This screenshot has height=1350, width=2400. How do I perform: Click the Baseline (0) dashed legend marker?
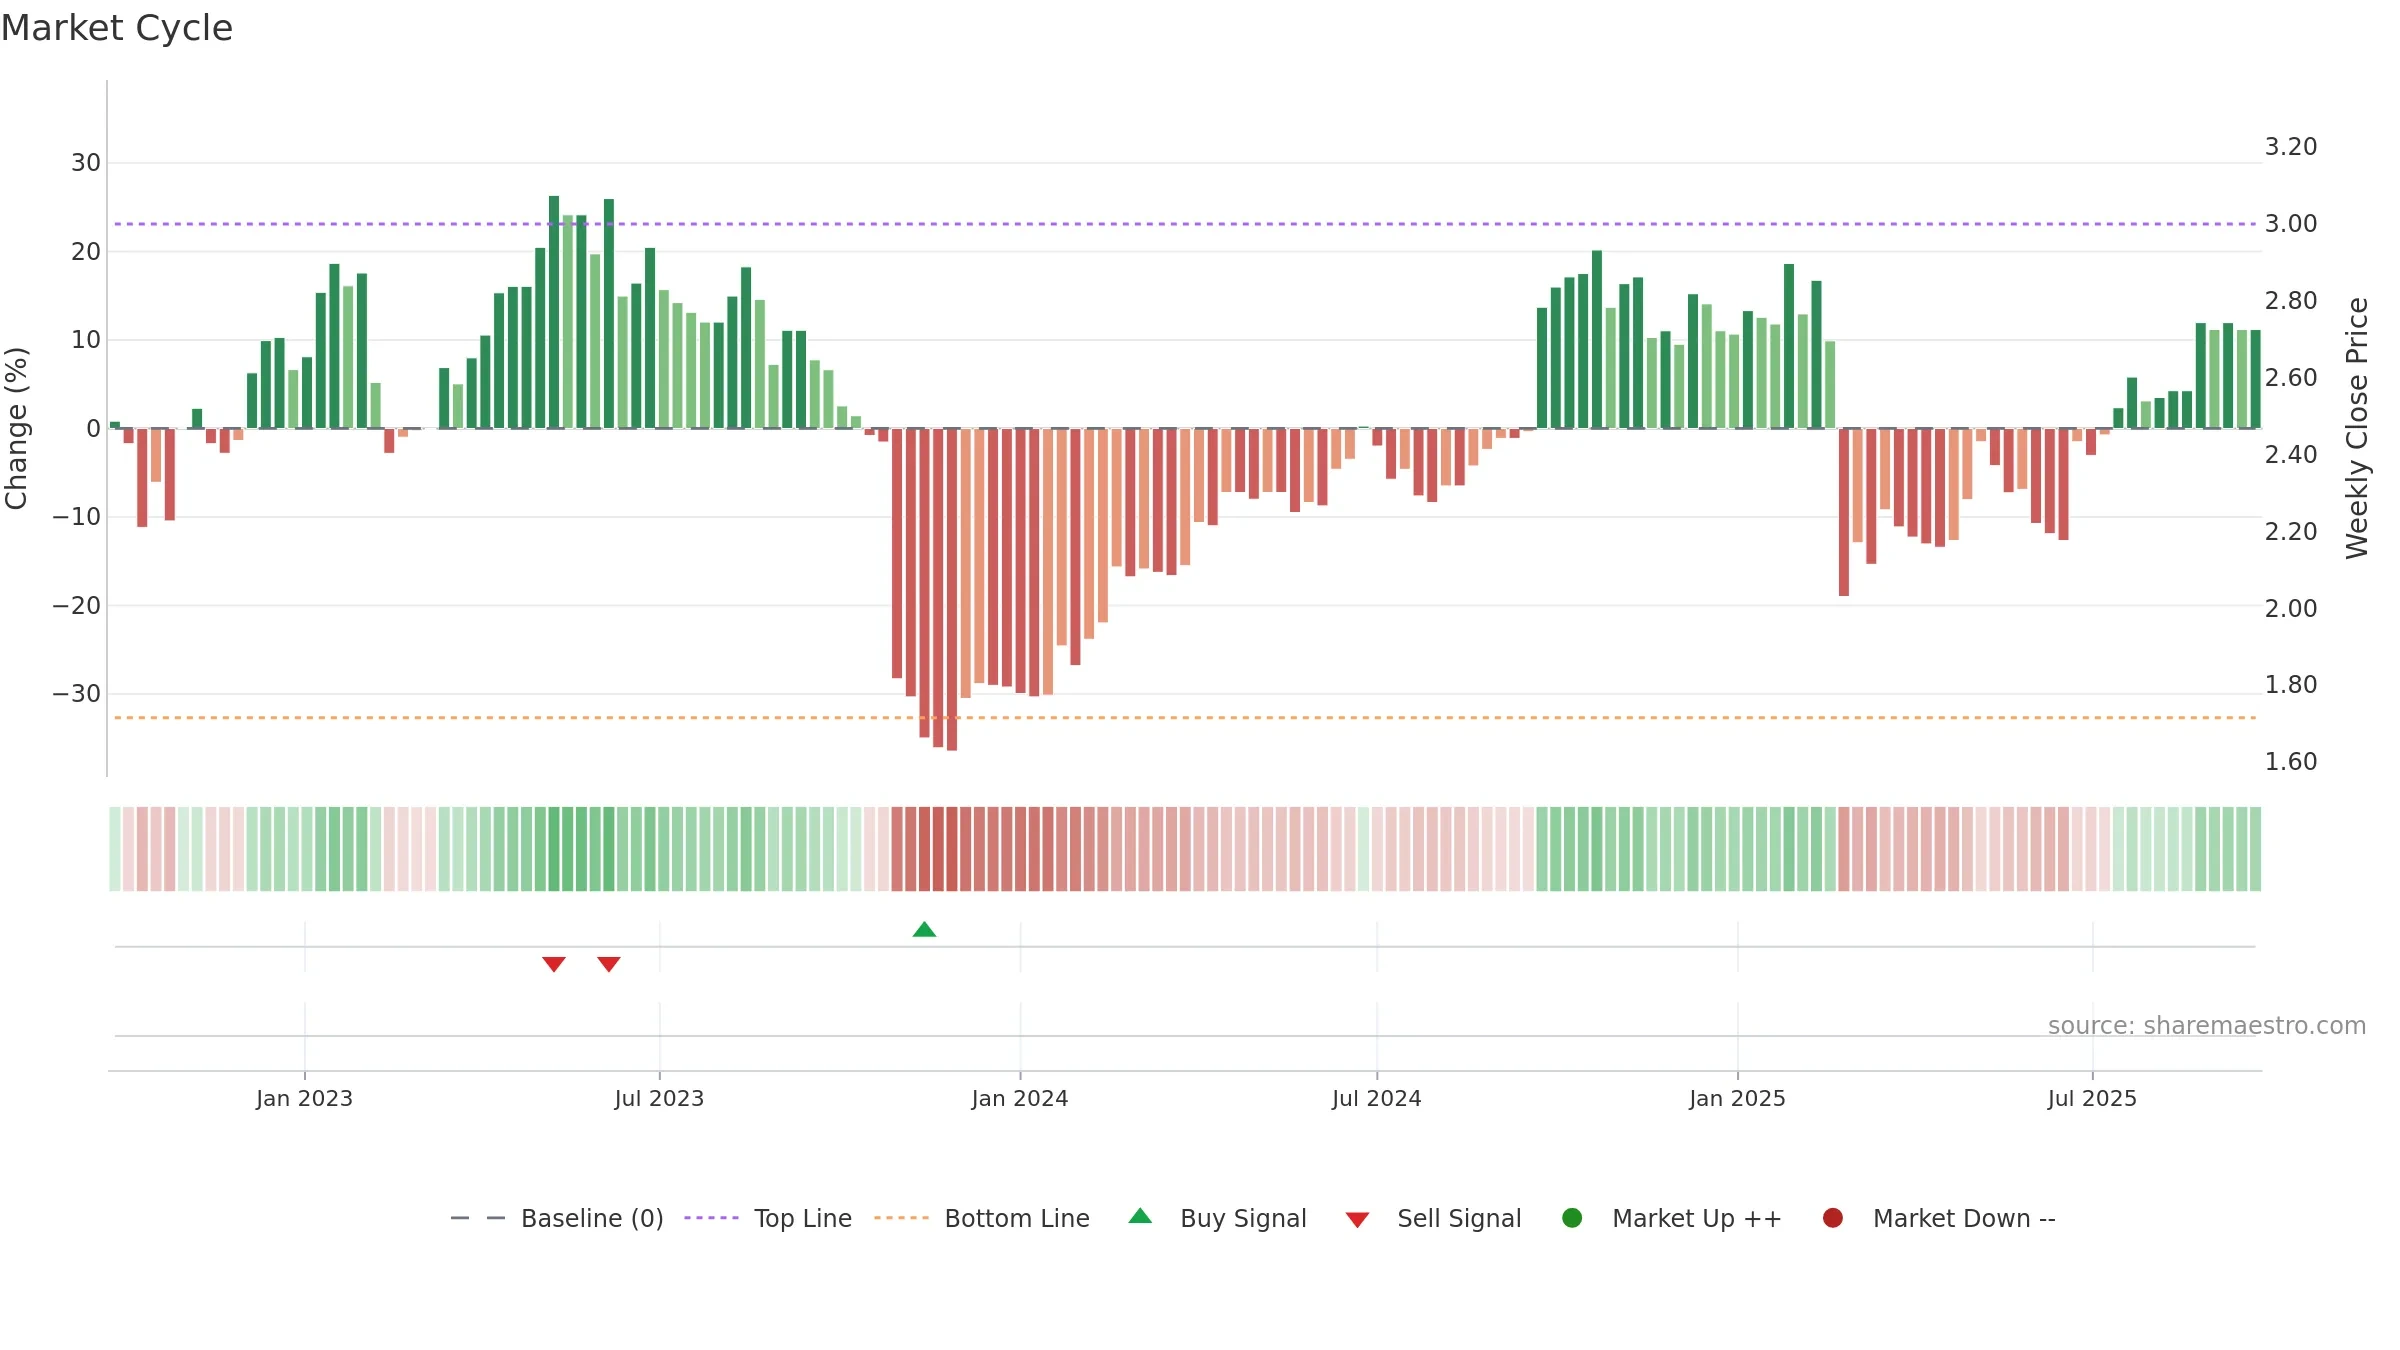(x=478, y=1218)
